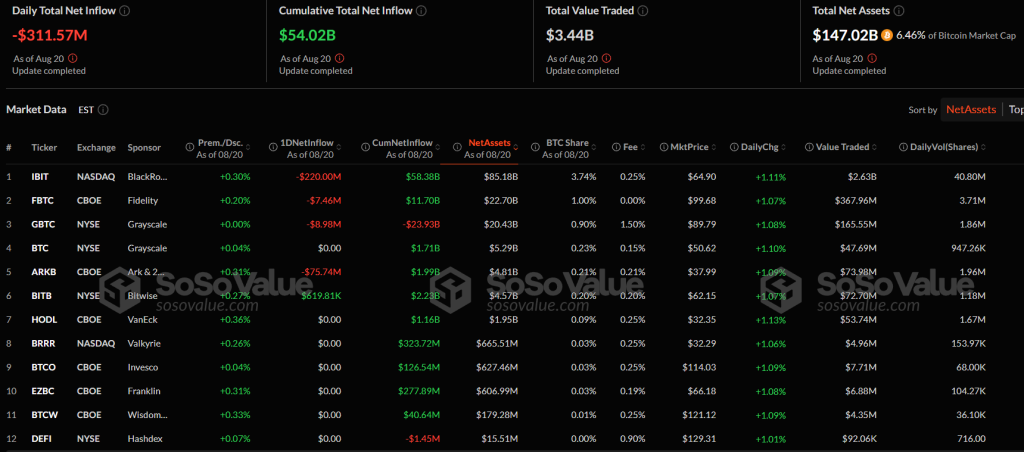The image size is (1024, 452).
Task: Click info icon left of Prem./Dsc. header
Action: (191, 147)
